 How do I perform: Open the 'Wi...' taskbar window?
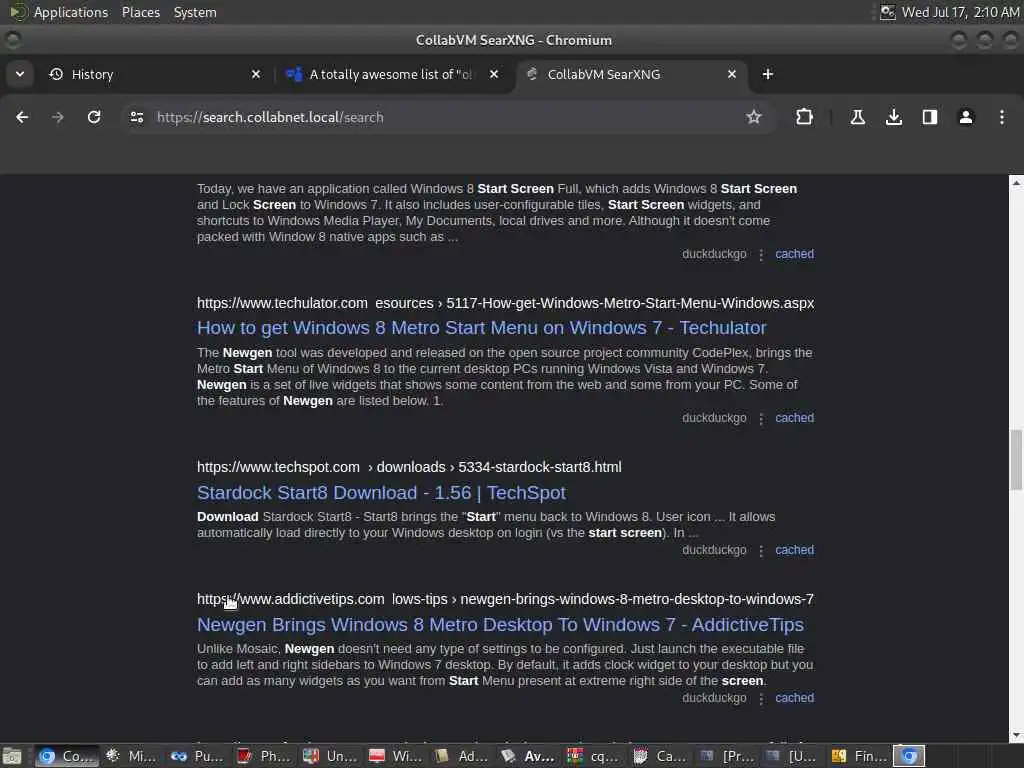pos(396,756)
